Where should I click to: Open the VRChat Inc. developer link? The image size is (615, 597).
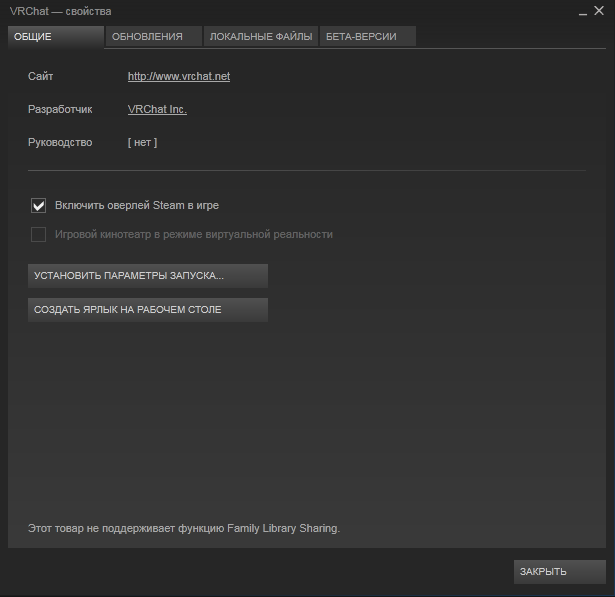tap(157, 109)
